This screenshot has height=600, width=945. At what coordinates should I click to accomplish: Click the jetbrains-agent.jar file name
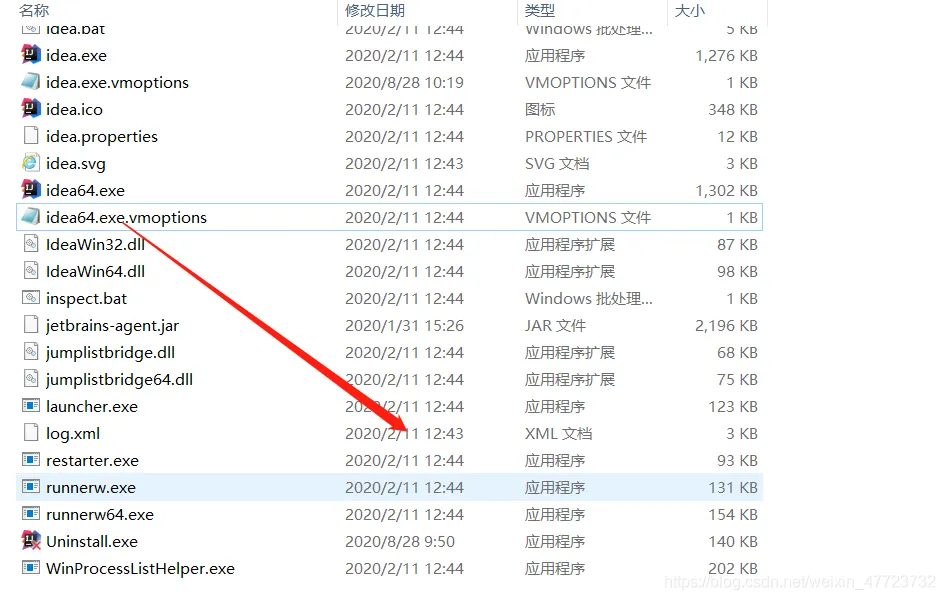coord(113,326)
